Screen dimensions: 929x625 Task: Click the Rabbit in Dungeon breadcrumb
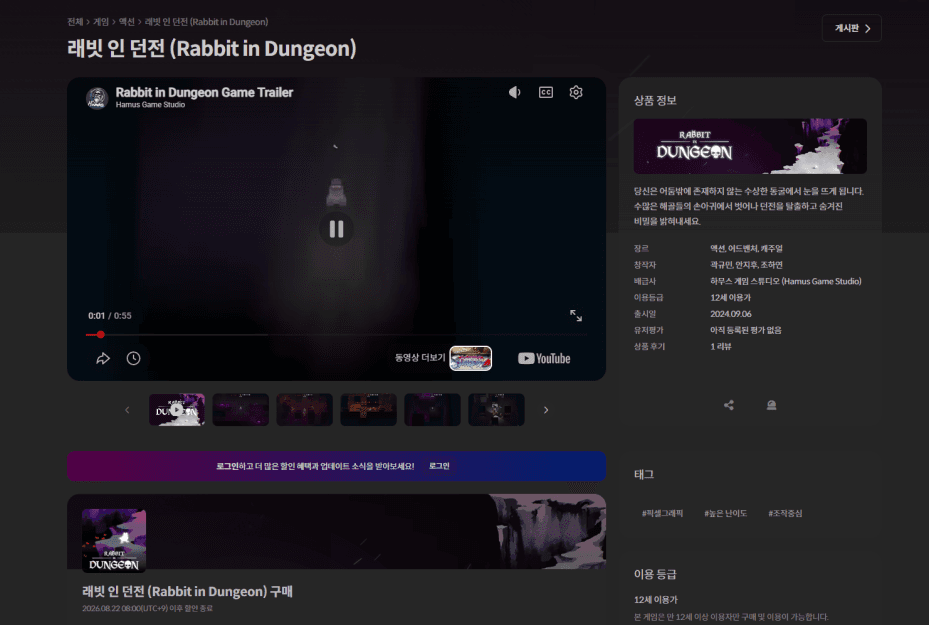tap(206, 22)
